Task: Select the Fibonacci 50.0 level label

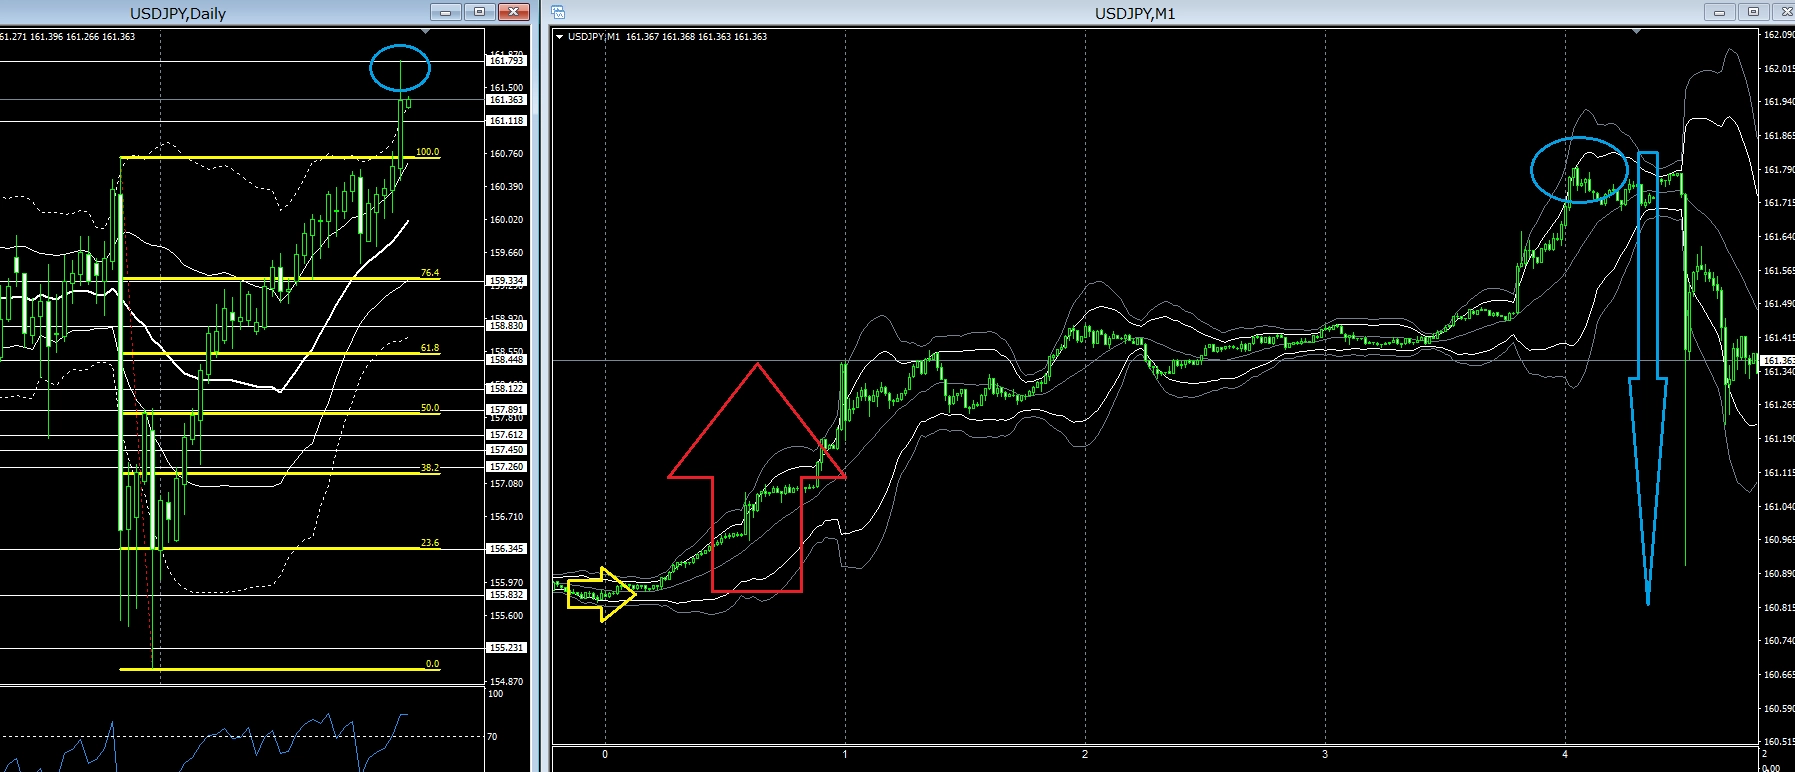Action: 430,408
